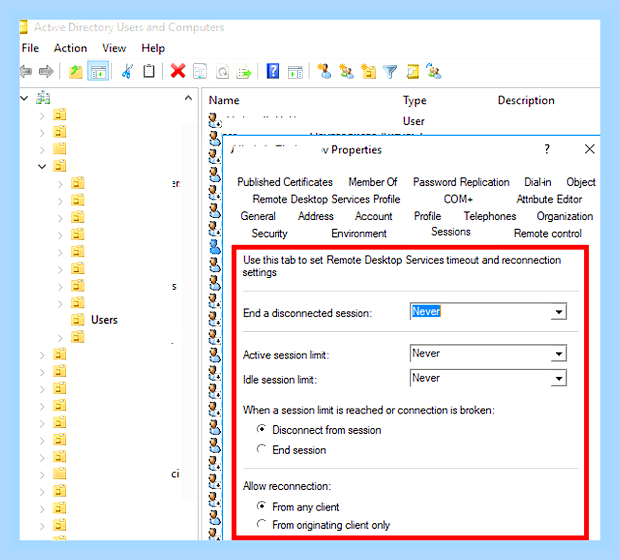Open the Environment tab

tap(359, 233)
